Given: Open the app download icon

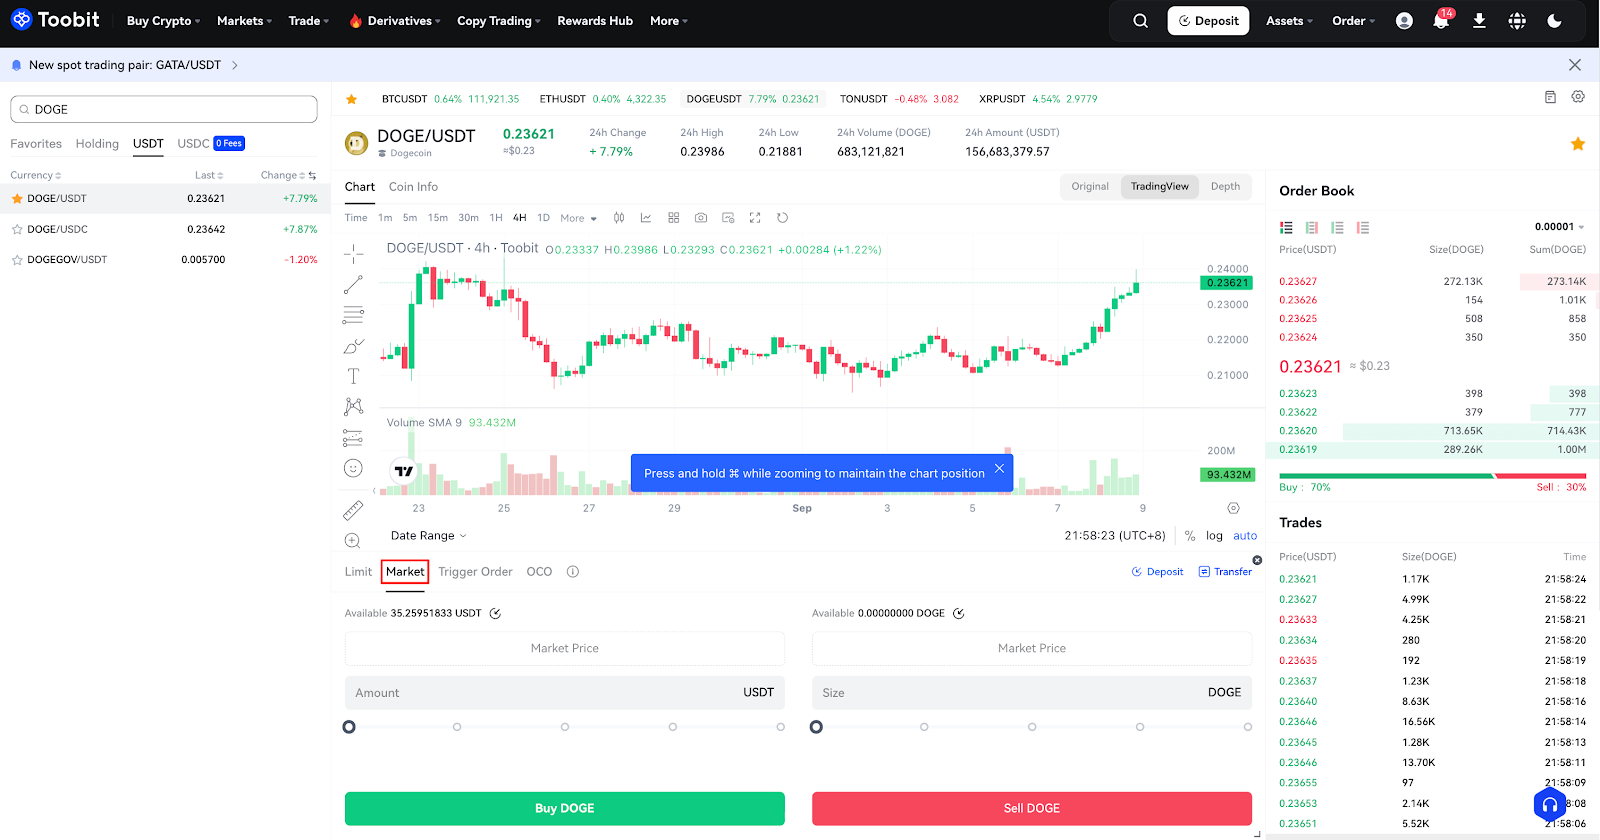Looking at the screenshot, I should coord(1479,21).
